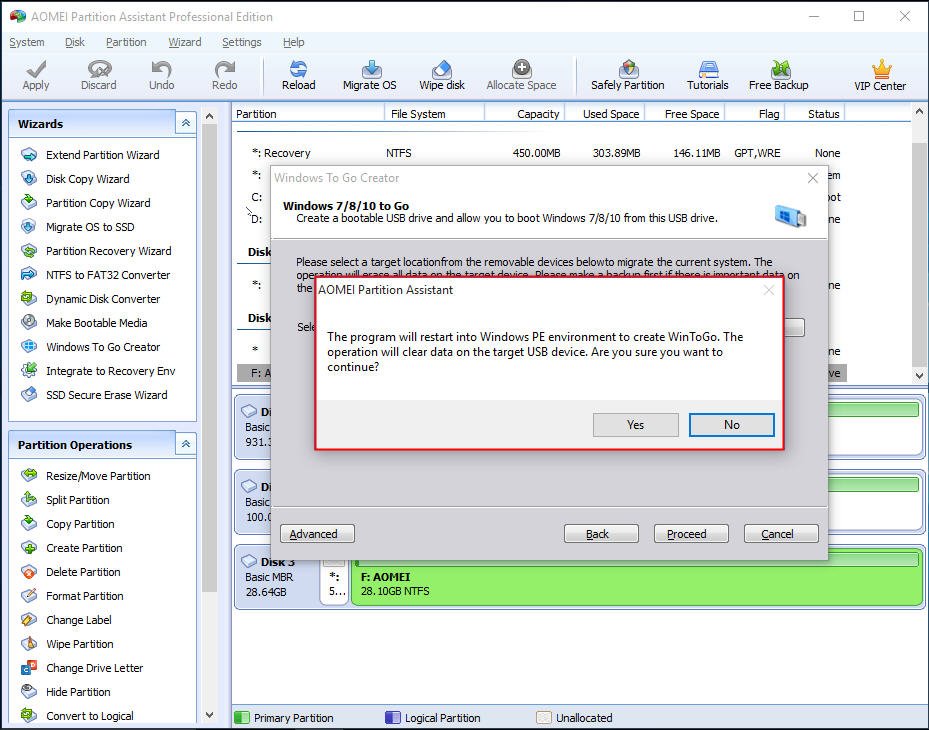The height and width of the screenshot is (730, 929).
Task: Choose Format Partition operation
Action: 72,596
